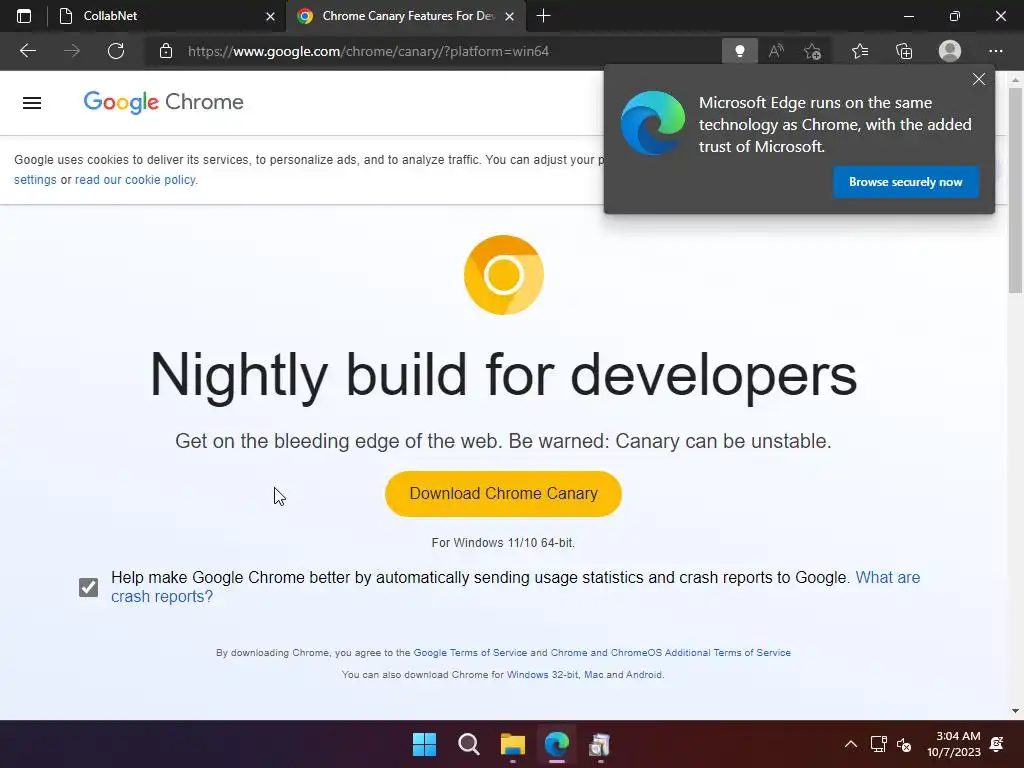1024x768 pixels.
Task: Click the scrollbar down arrow
Action: [x=1015, y=711]
